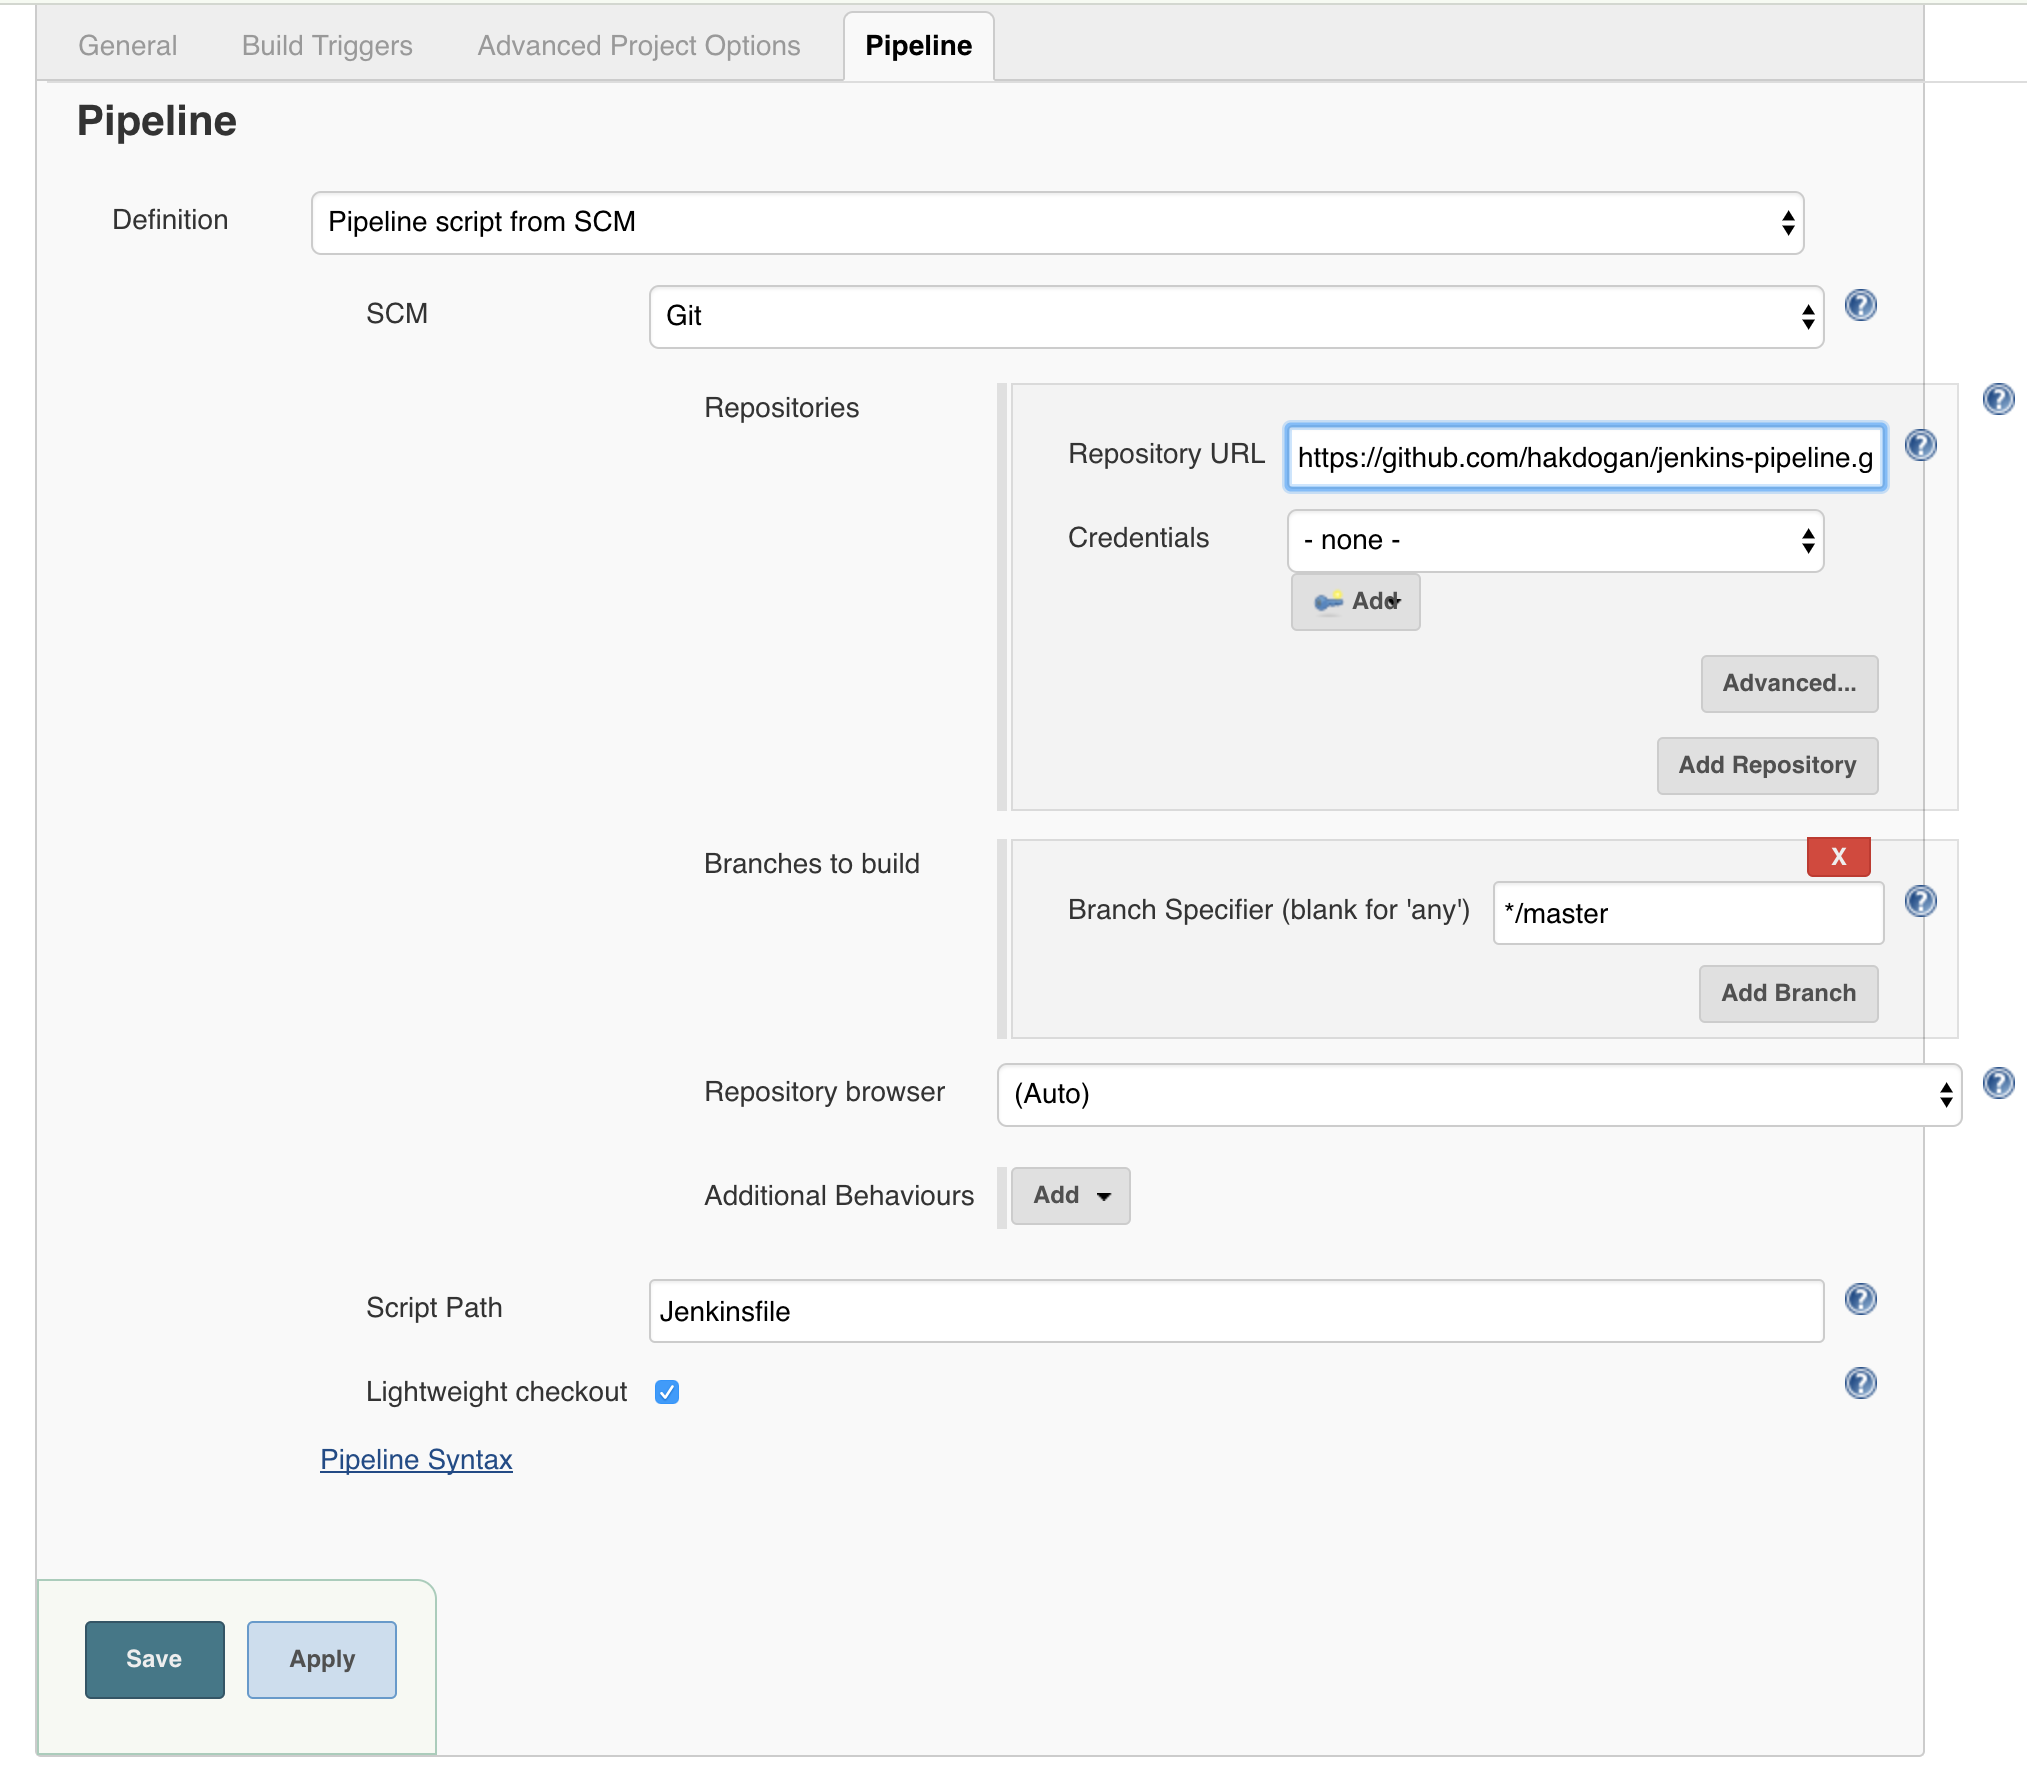The width and height of the screenshot is (2027, 1766).
Task: Click help icon for Script Path
Action: pos(1860,1299)
